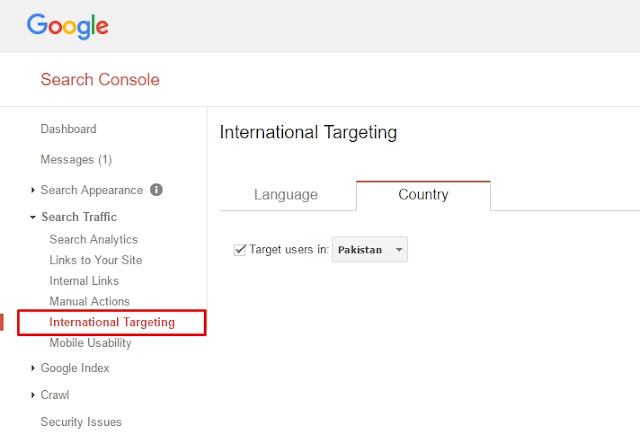Viewport: 640px width, 435px height.
Task: Select the Search Traffic heading
Action: [79, 217]
